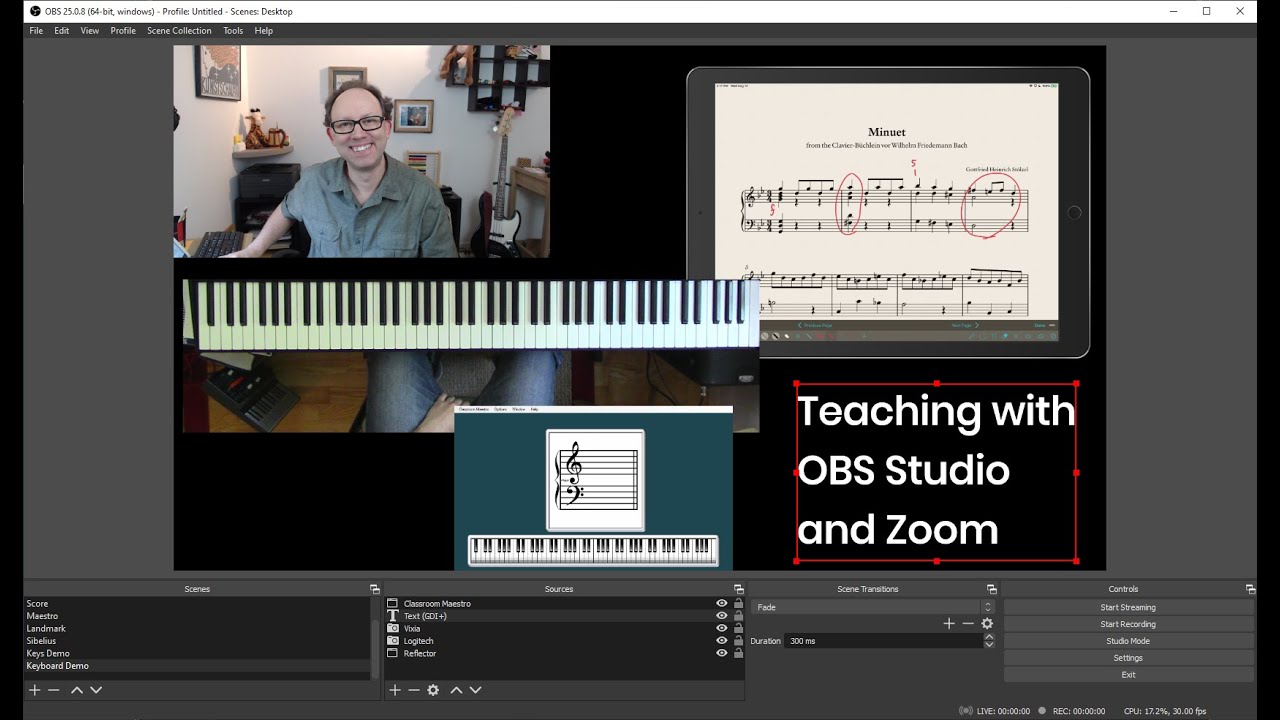Open the Profile menu
Image resolution: width=1280 pixels, height=720 pixels.
point(123,31)
